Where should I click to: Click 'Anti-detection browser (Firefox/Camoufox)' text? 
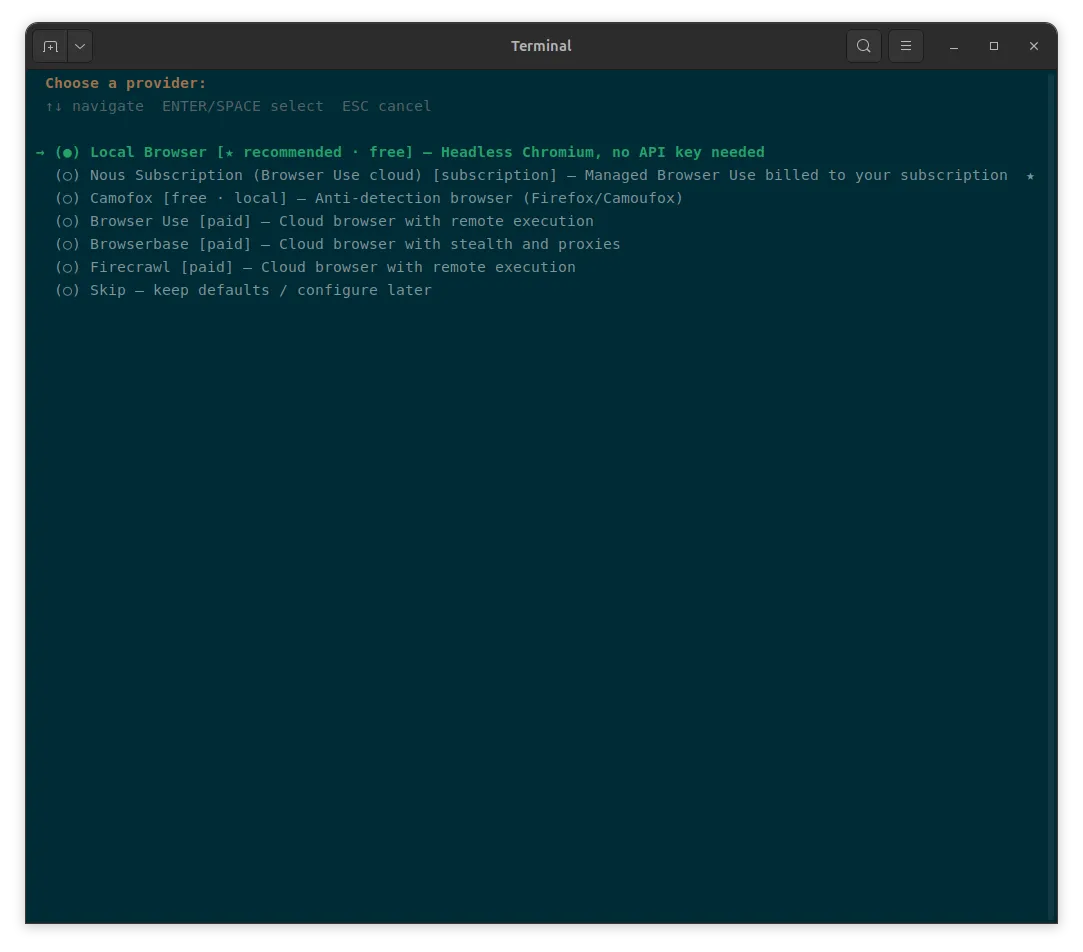tap(499, 198)
